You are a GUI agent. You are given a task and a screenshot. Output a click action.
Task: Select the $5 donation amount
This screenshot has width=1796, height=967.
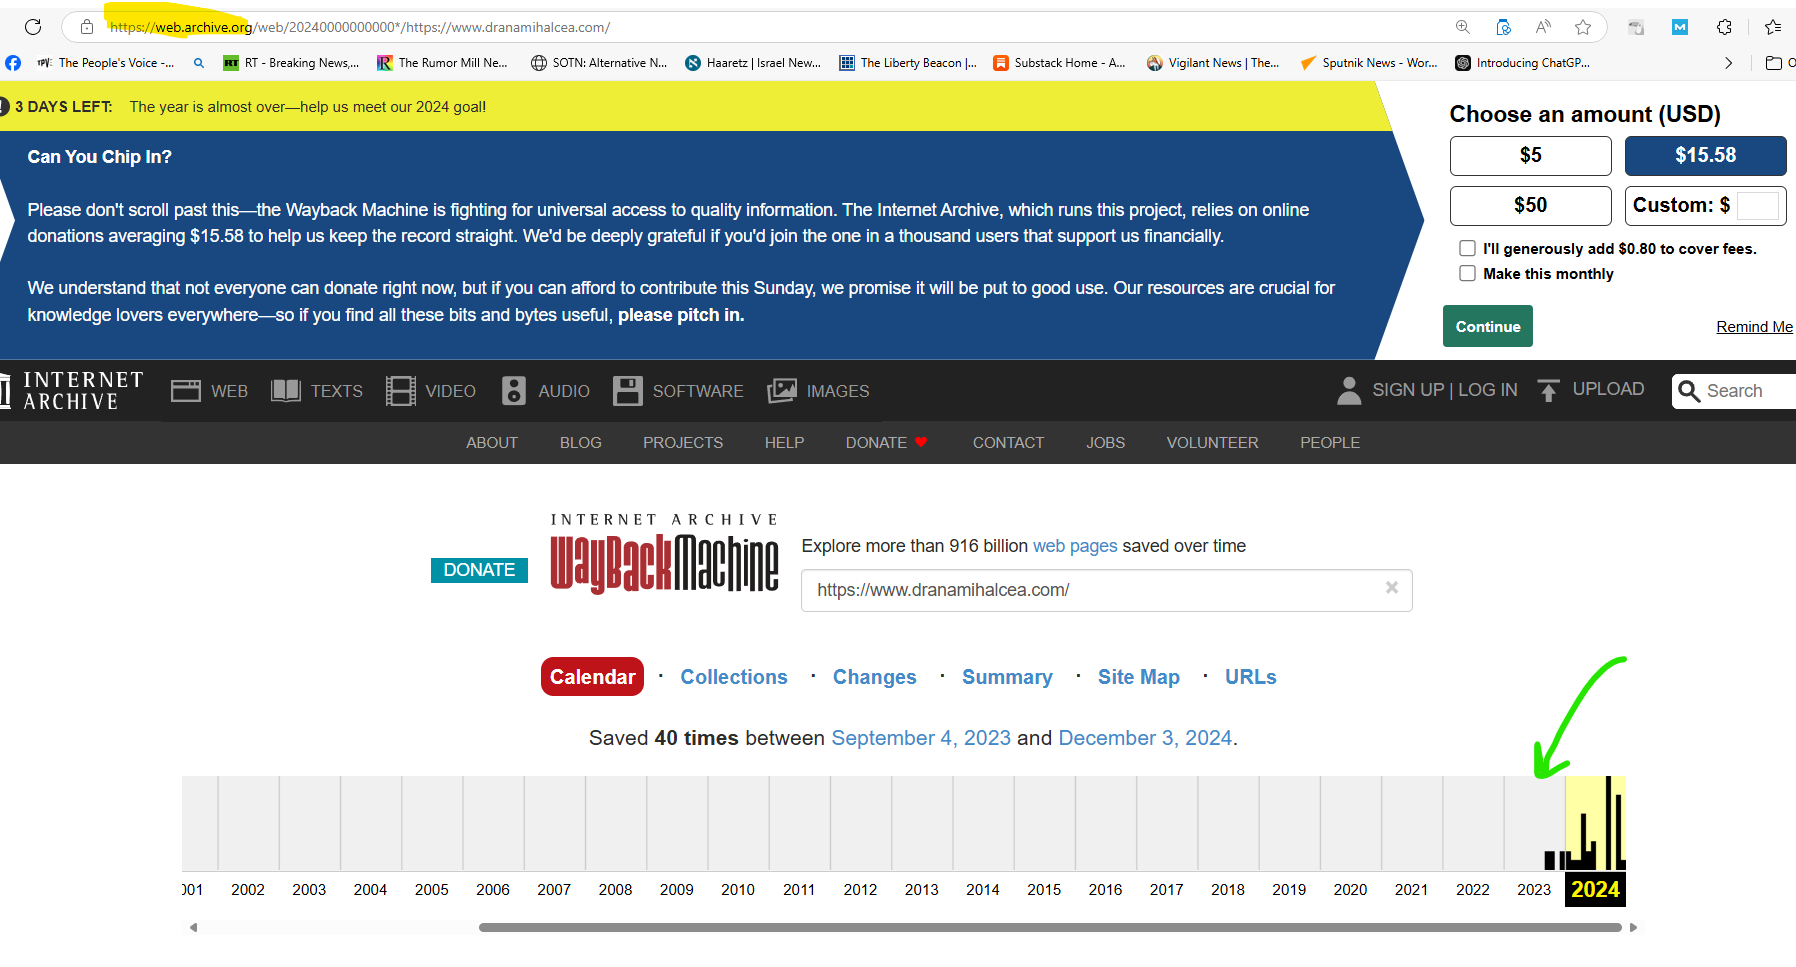[x=1531, y=156]
